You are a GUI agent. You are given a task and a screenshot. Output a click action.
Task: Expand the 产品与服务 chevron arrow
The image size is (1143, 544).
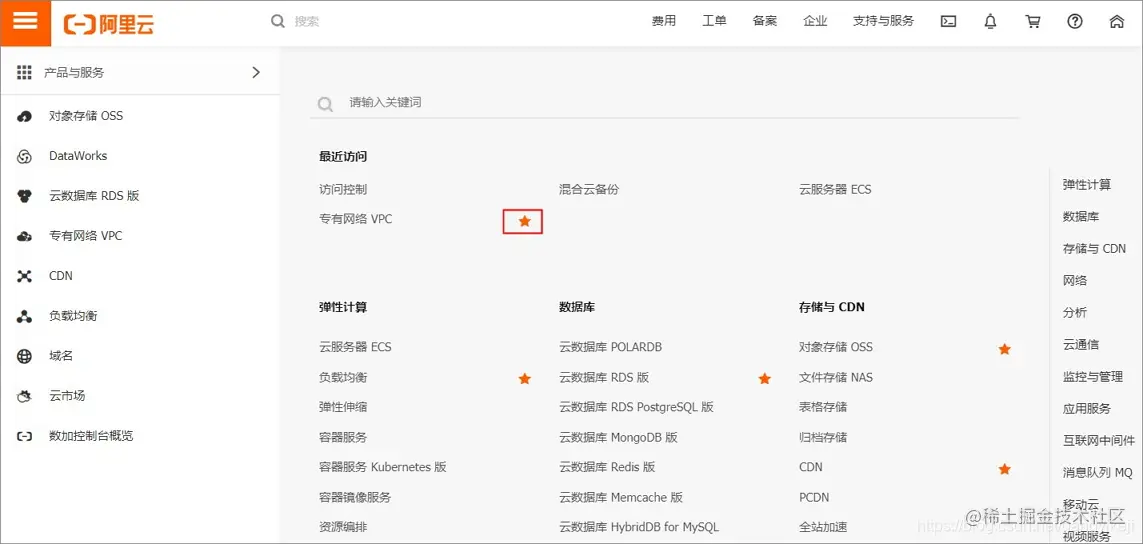(256, 72)
